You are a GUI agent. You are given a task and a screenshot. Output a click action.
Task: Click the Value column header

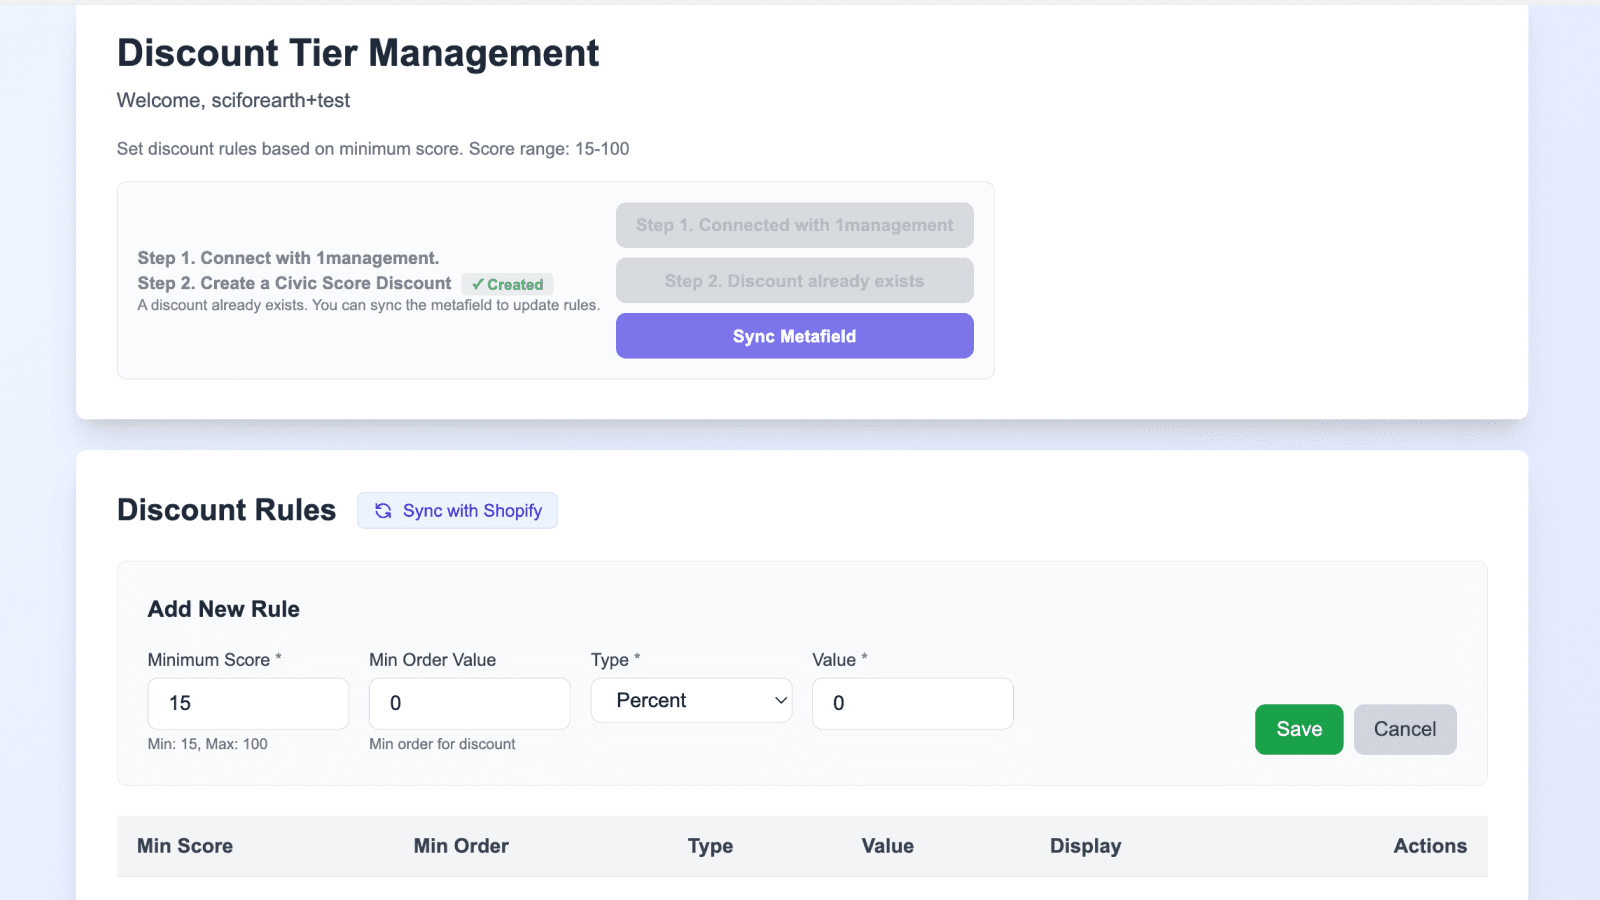coord(888,846)
